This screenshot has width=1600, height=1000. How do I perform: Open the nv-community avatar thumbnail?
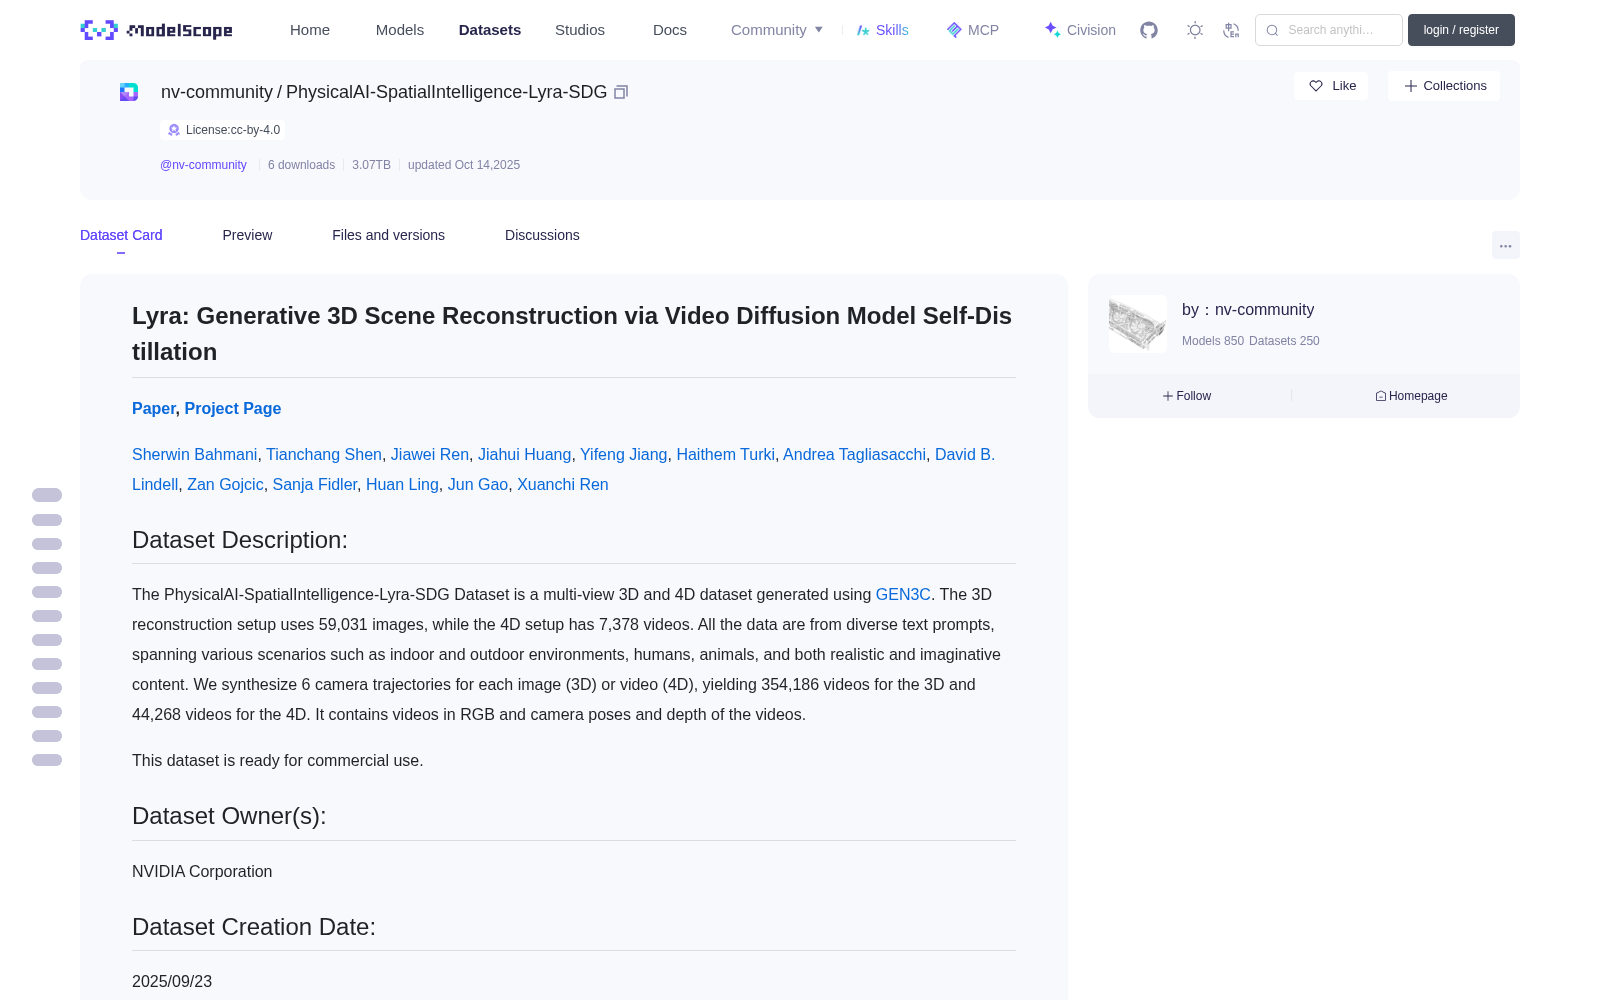point(1138,323)
